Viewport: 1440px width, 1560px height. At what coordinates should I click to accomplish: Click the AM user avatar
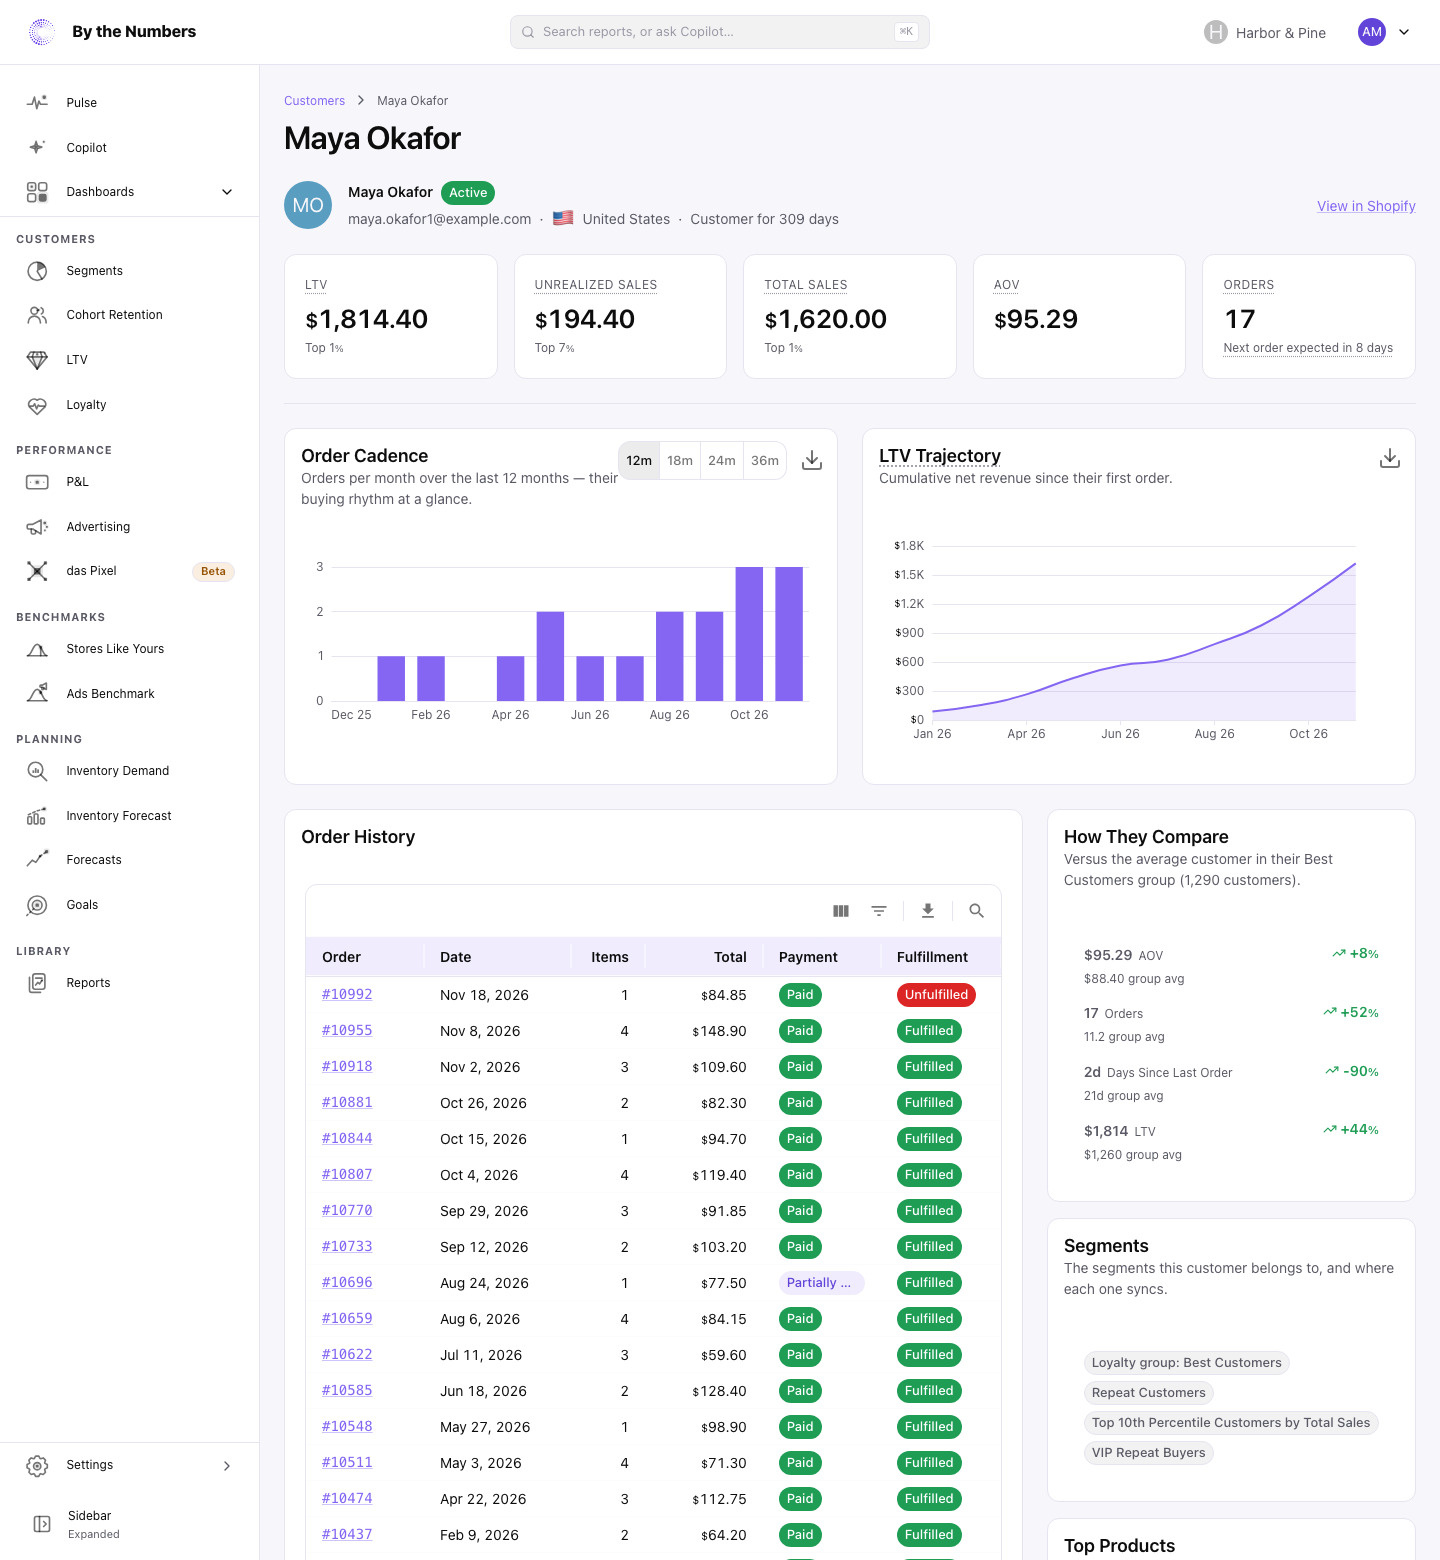coord(1372,32)
